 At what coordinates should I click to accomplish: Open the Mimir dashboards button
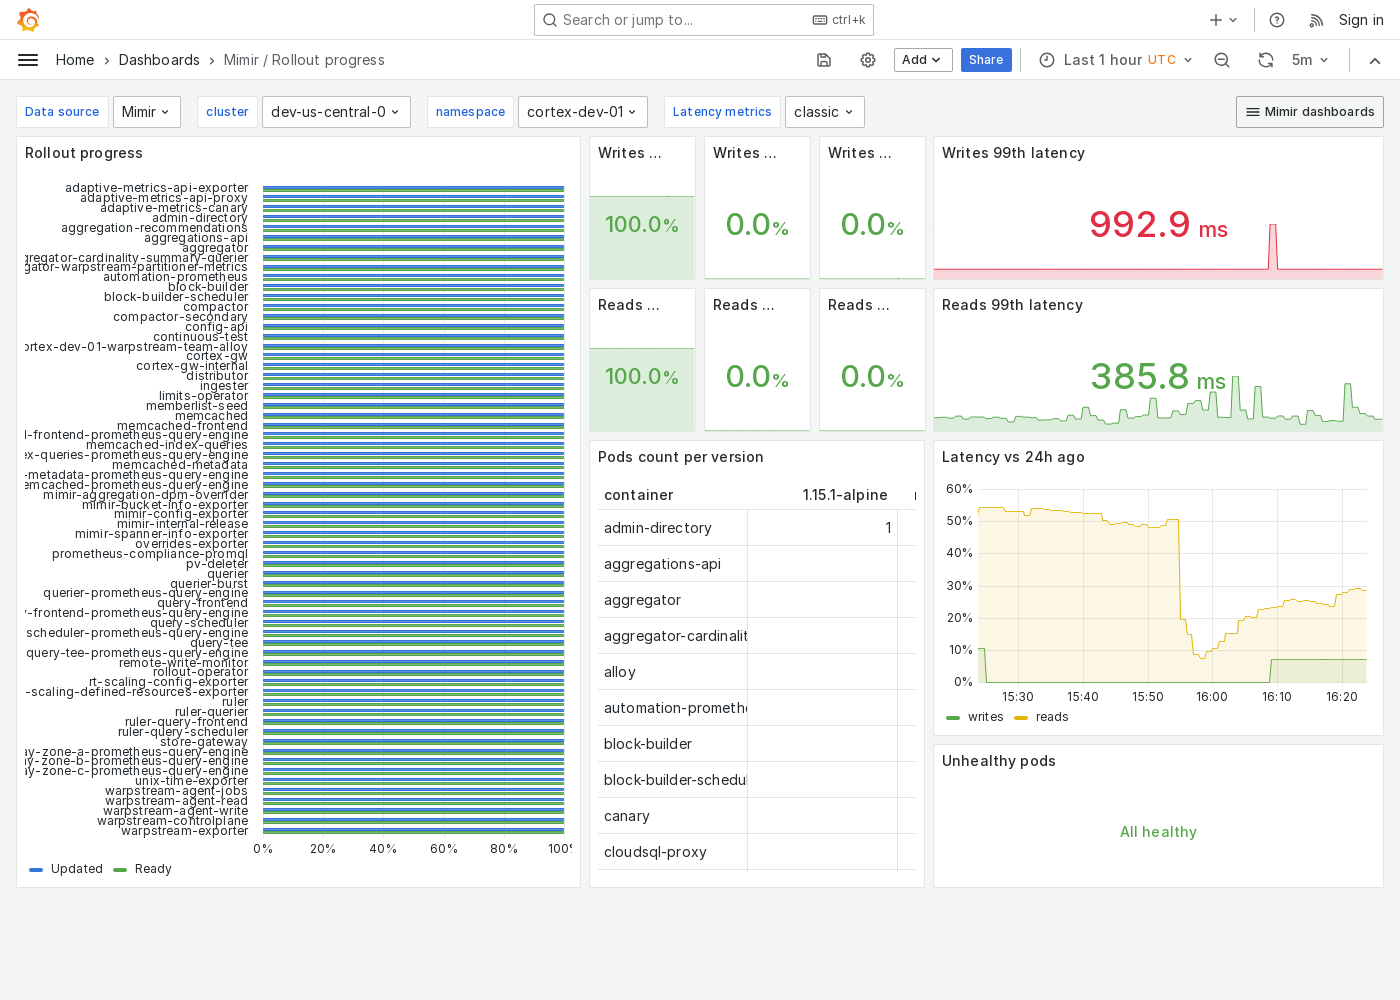click(x=1309, y=112)
